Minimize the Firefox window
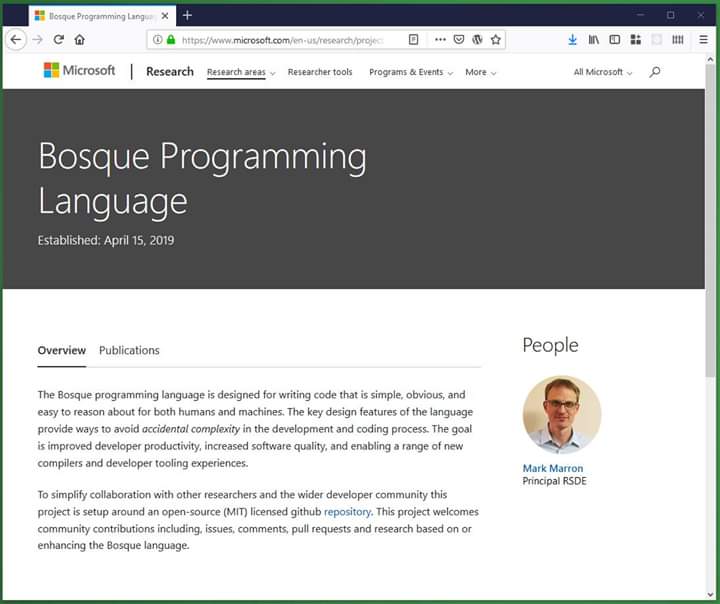 [x=640, y=15]
